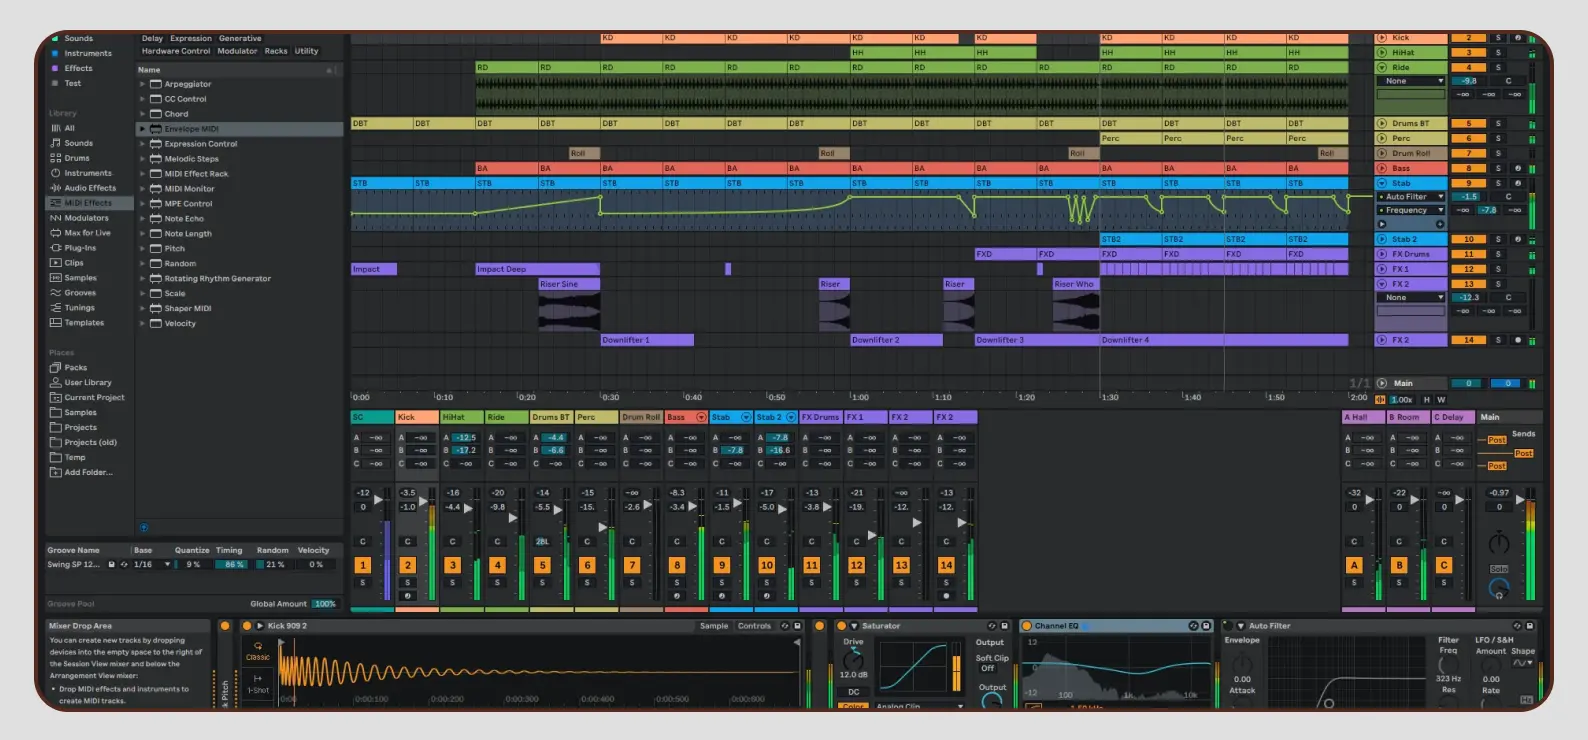Viewport: 1588px width, 740px height.
Task: Switch to the Controls tab in Kick 909 2
Action: [754, 626]
